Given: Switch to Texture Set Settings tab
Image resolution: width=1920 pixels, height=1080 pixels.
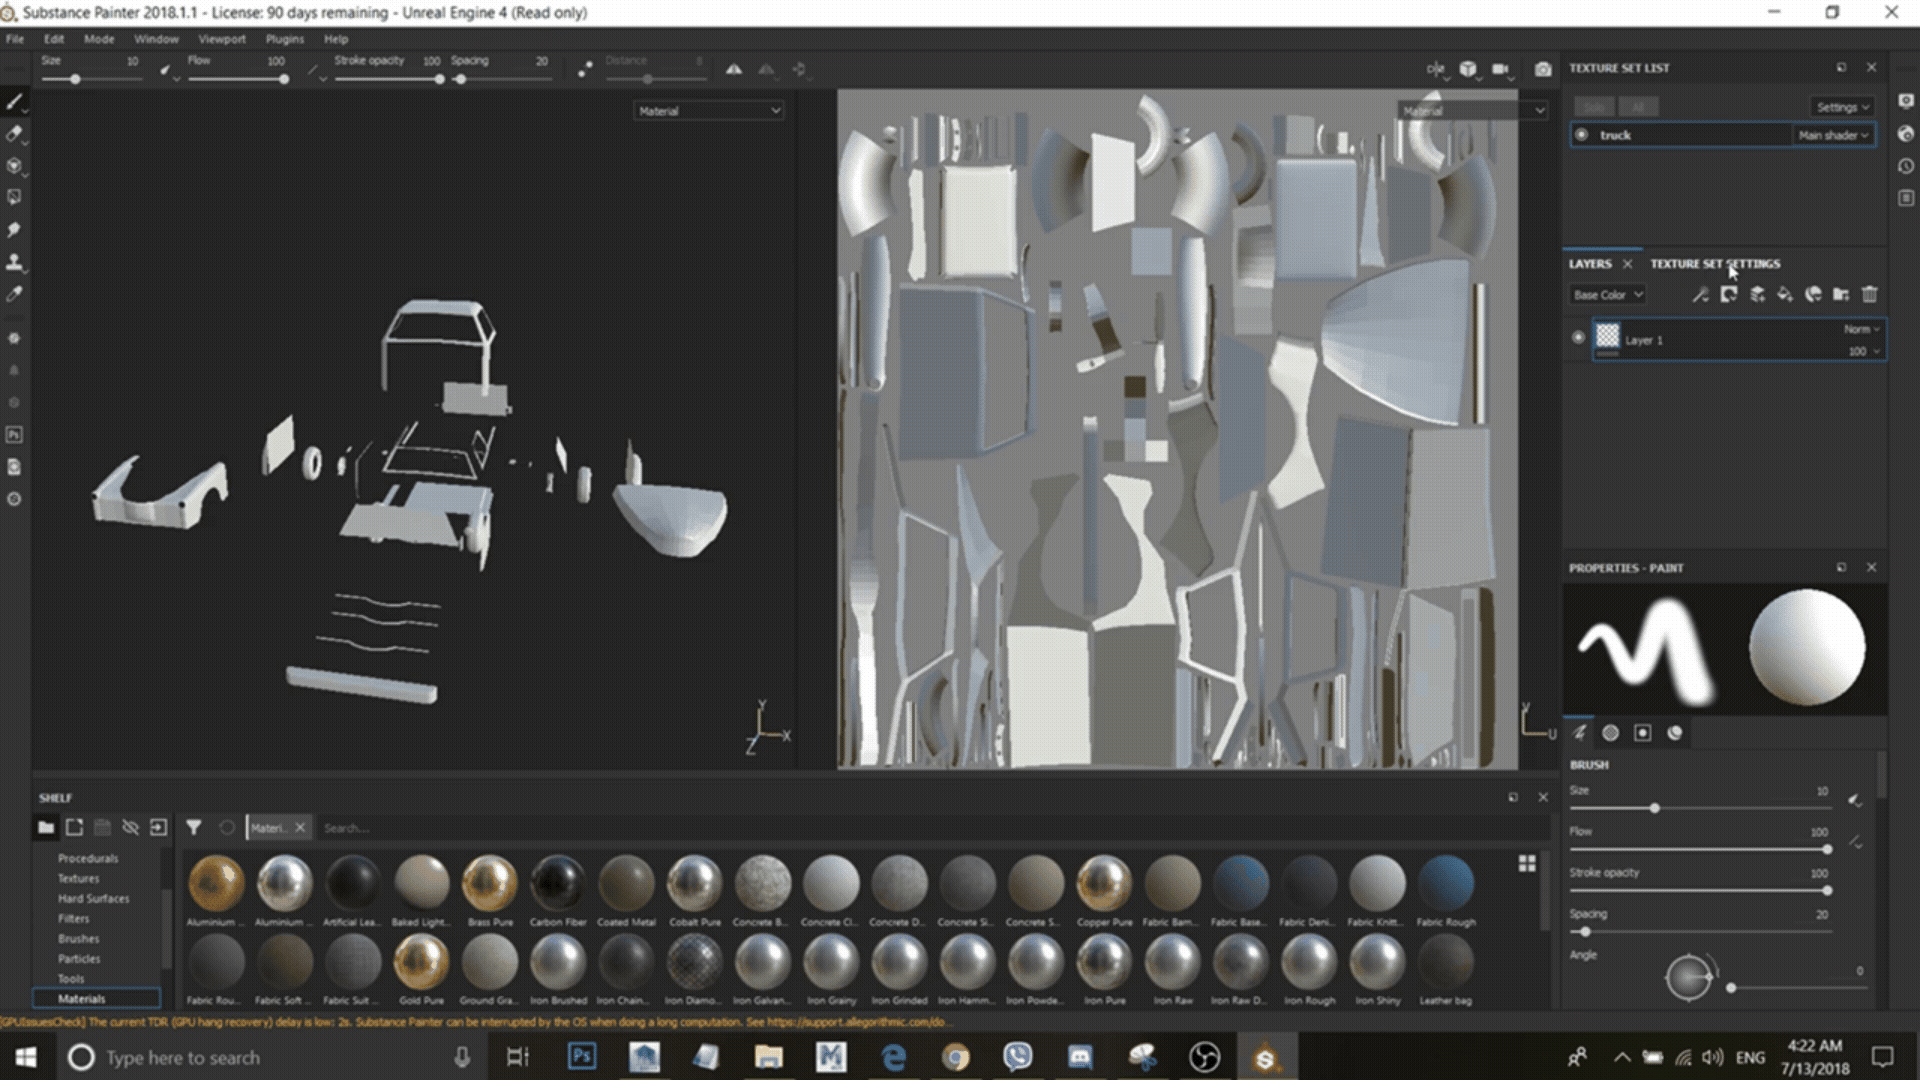Looking at the screenshot, I should pyautogui.click(x=1715, y=264).
